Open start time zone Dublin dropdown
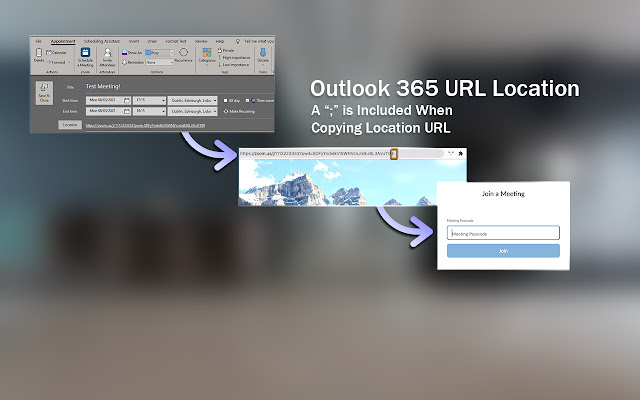Viewport: 640px width, 400px height. tap(215, 100)
